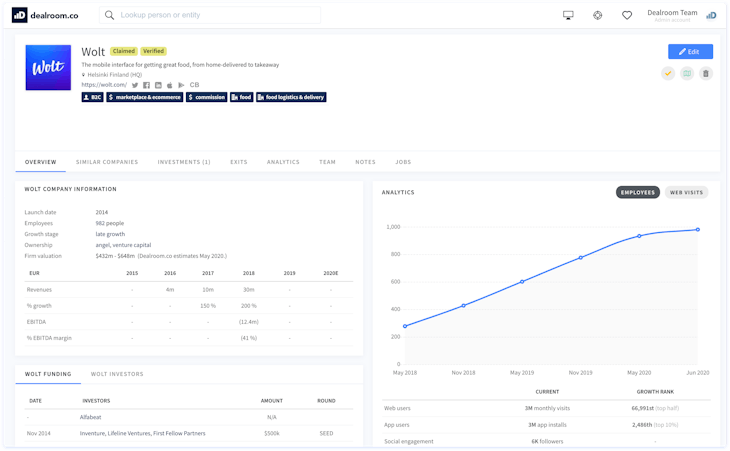Click the 2,486th growth rank value
The image size is (730, 451).
click(642, 424)
